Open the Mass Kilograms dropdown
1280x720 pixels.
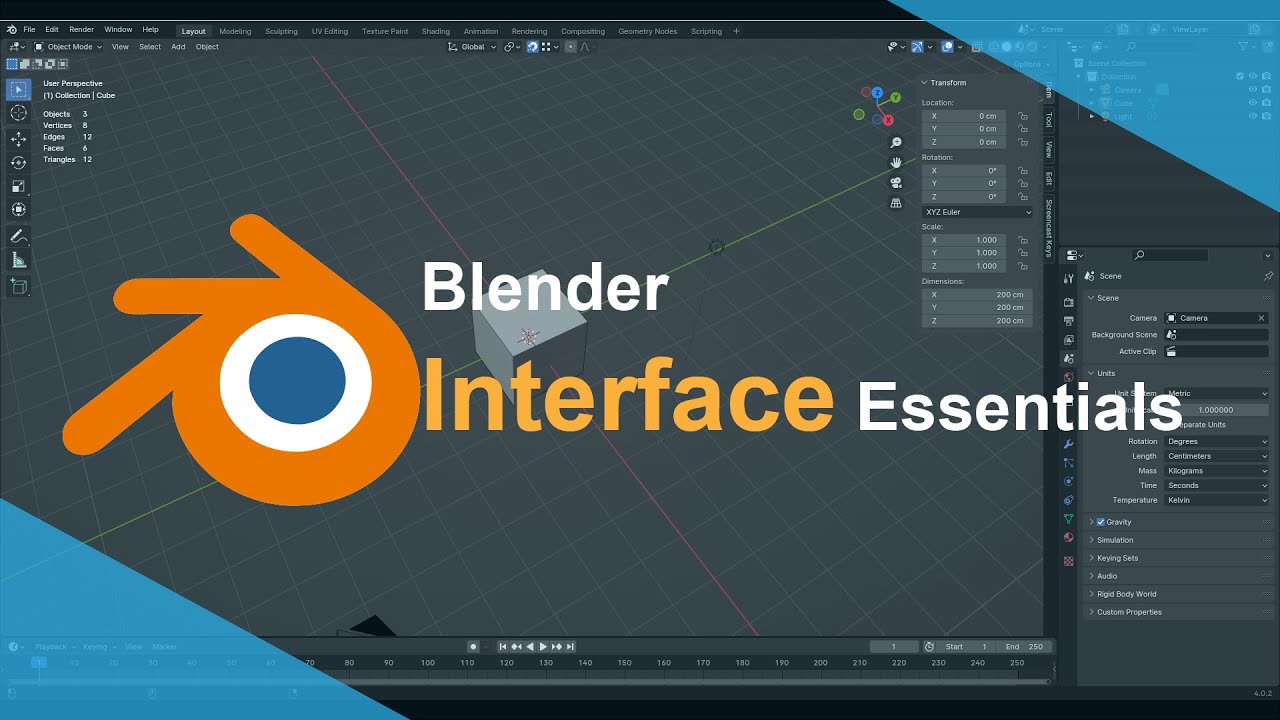[x=1217, y=471]
